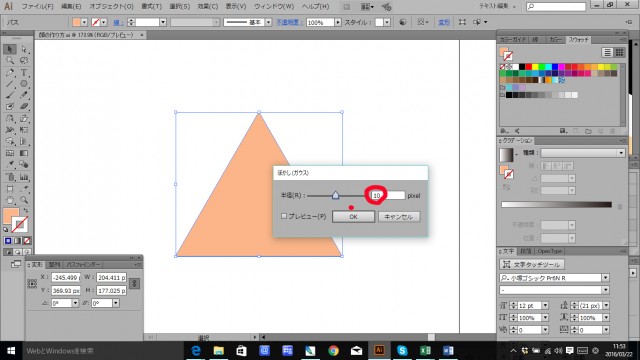The height and width of the screenshot is (360, 640).
Task: Open brush definition 基本 dropdown
Action: pyautogui.click(x=268, y=22)
